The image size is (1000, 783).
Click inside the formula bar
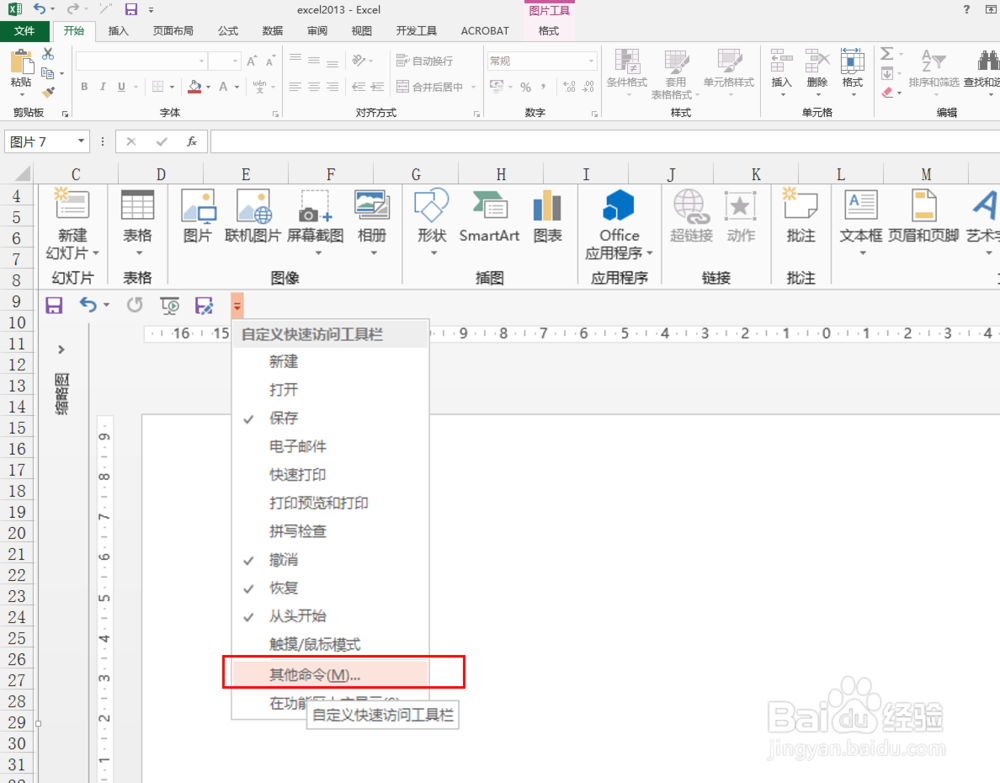pyautogui.click(x=605, y=142)
